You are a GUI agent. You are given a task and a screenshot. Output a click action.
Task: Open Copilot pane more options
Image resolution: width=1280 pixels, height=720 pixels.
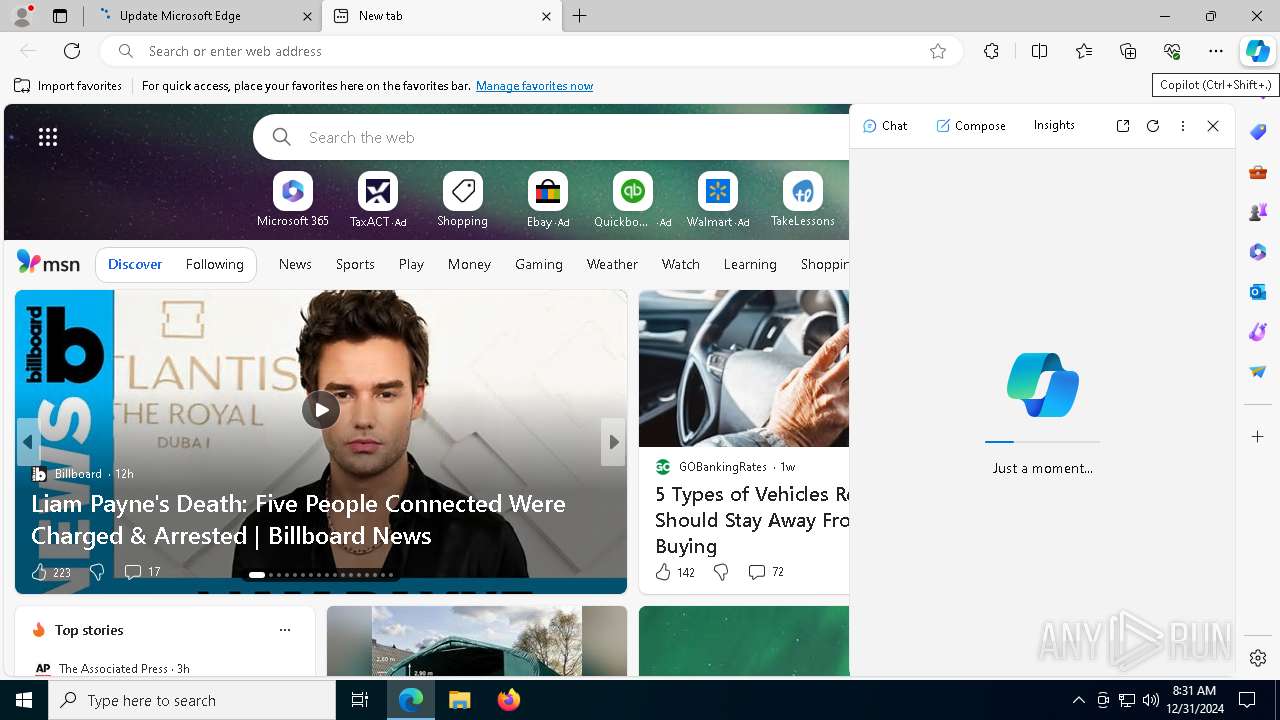tap(1183, 126)
